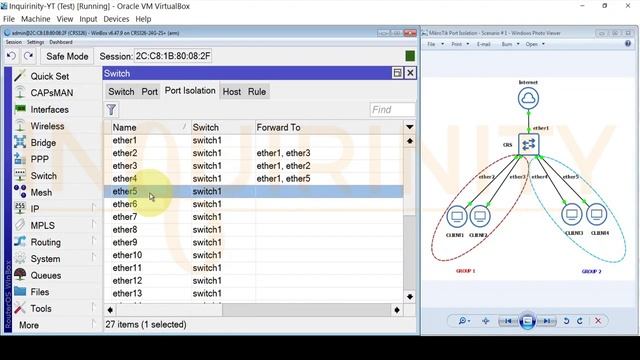
Task: Open Photo Viewer zoom magnifier
Action: point(464,321)
